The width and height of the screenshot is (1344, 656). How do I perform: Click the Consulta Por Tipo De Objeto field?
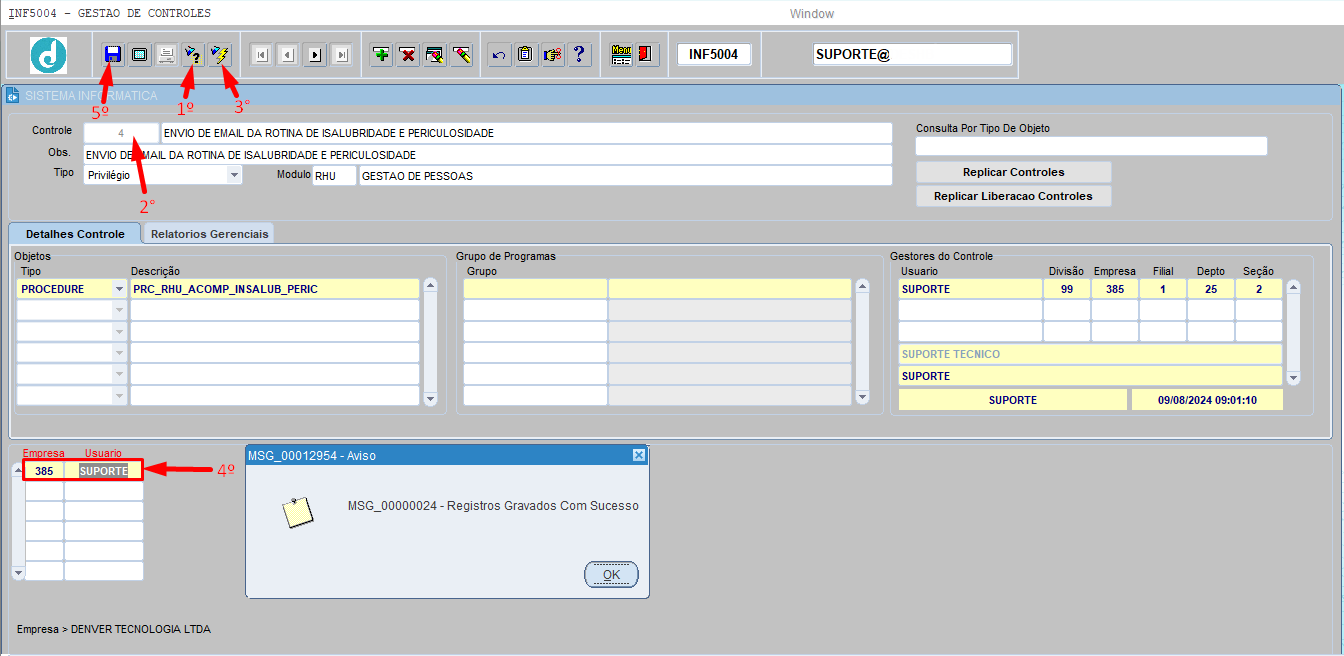click(x=1091, y=146)
